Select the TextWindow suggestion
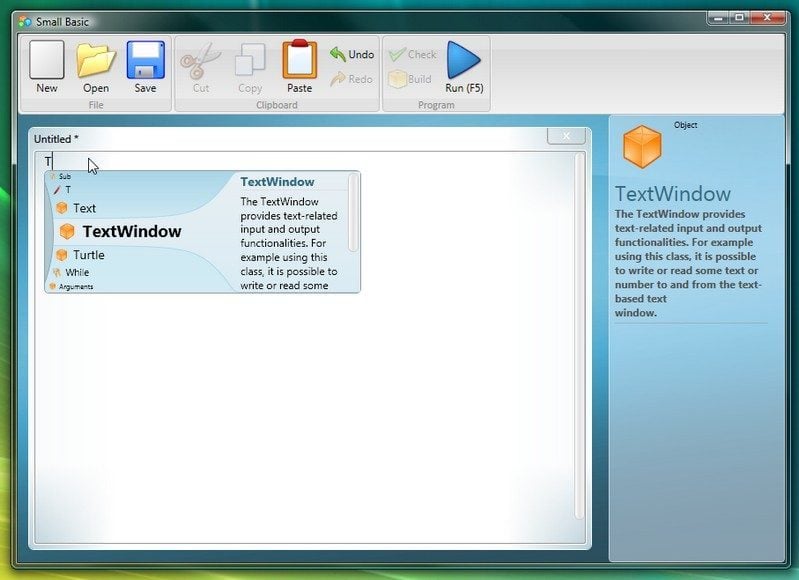 coord(131,231)
